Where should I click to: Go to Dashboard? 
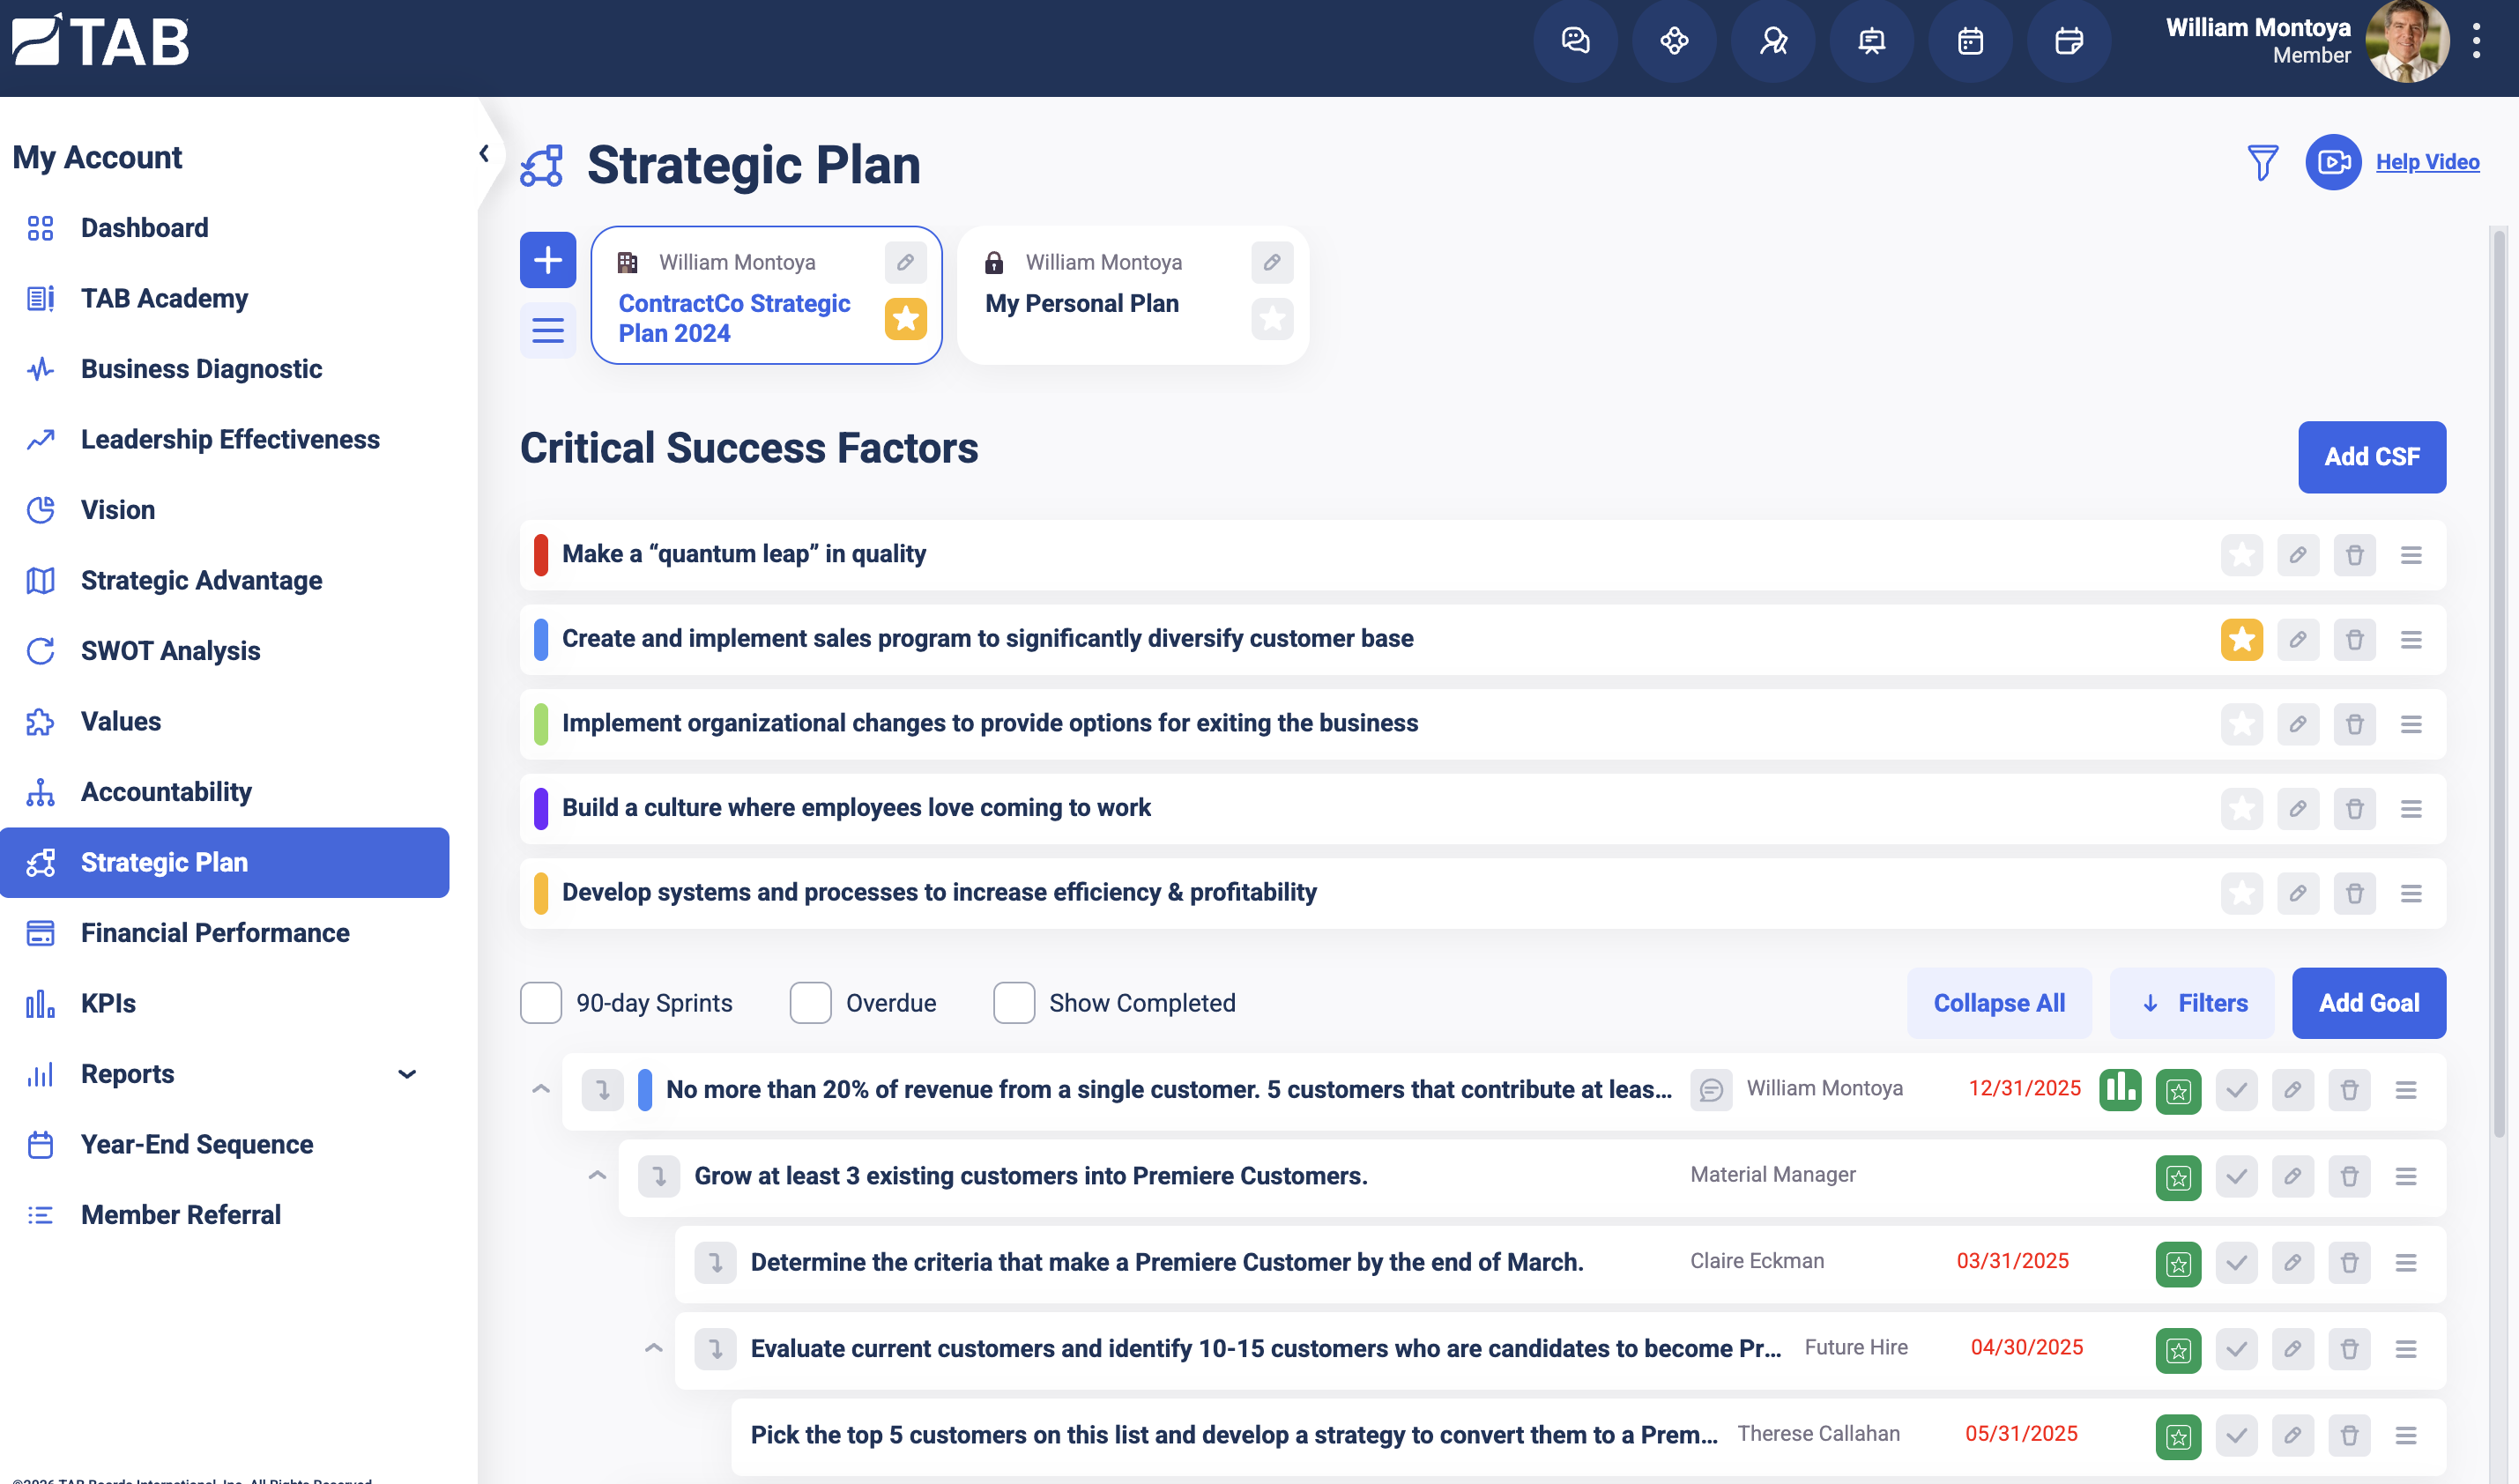tap(145, 228)
